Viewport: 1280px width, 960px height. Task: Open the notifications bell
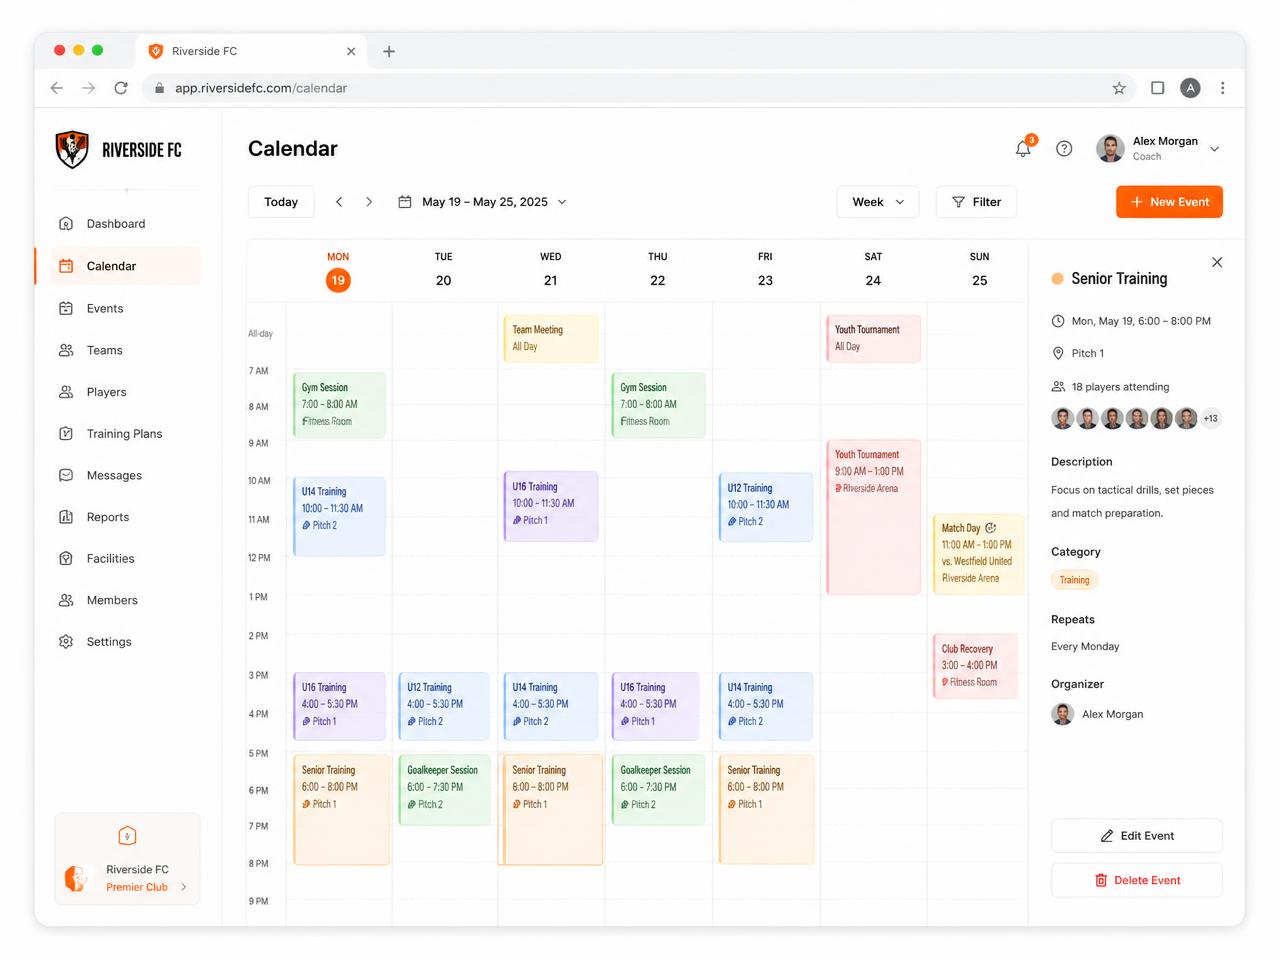[1023, 148]
